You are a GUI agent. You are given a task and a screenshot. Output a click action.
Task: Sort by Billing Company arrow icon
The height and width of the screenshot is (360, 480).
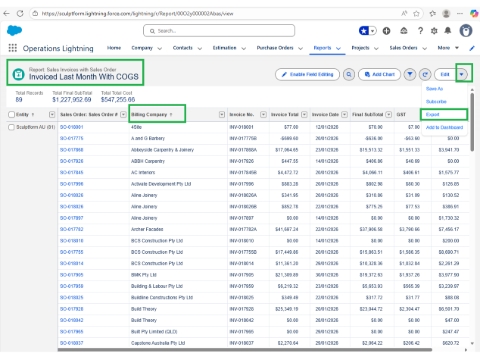point(171,115)
